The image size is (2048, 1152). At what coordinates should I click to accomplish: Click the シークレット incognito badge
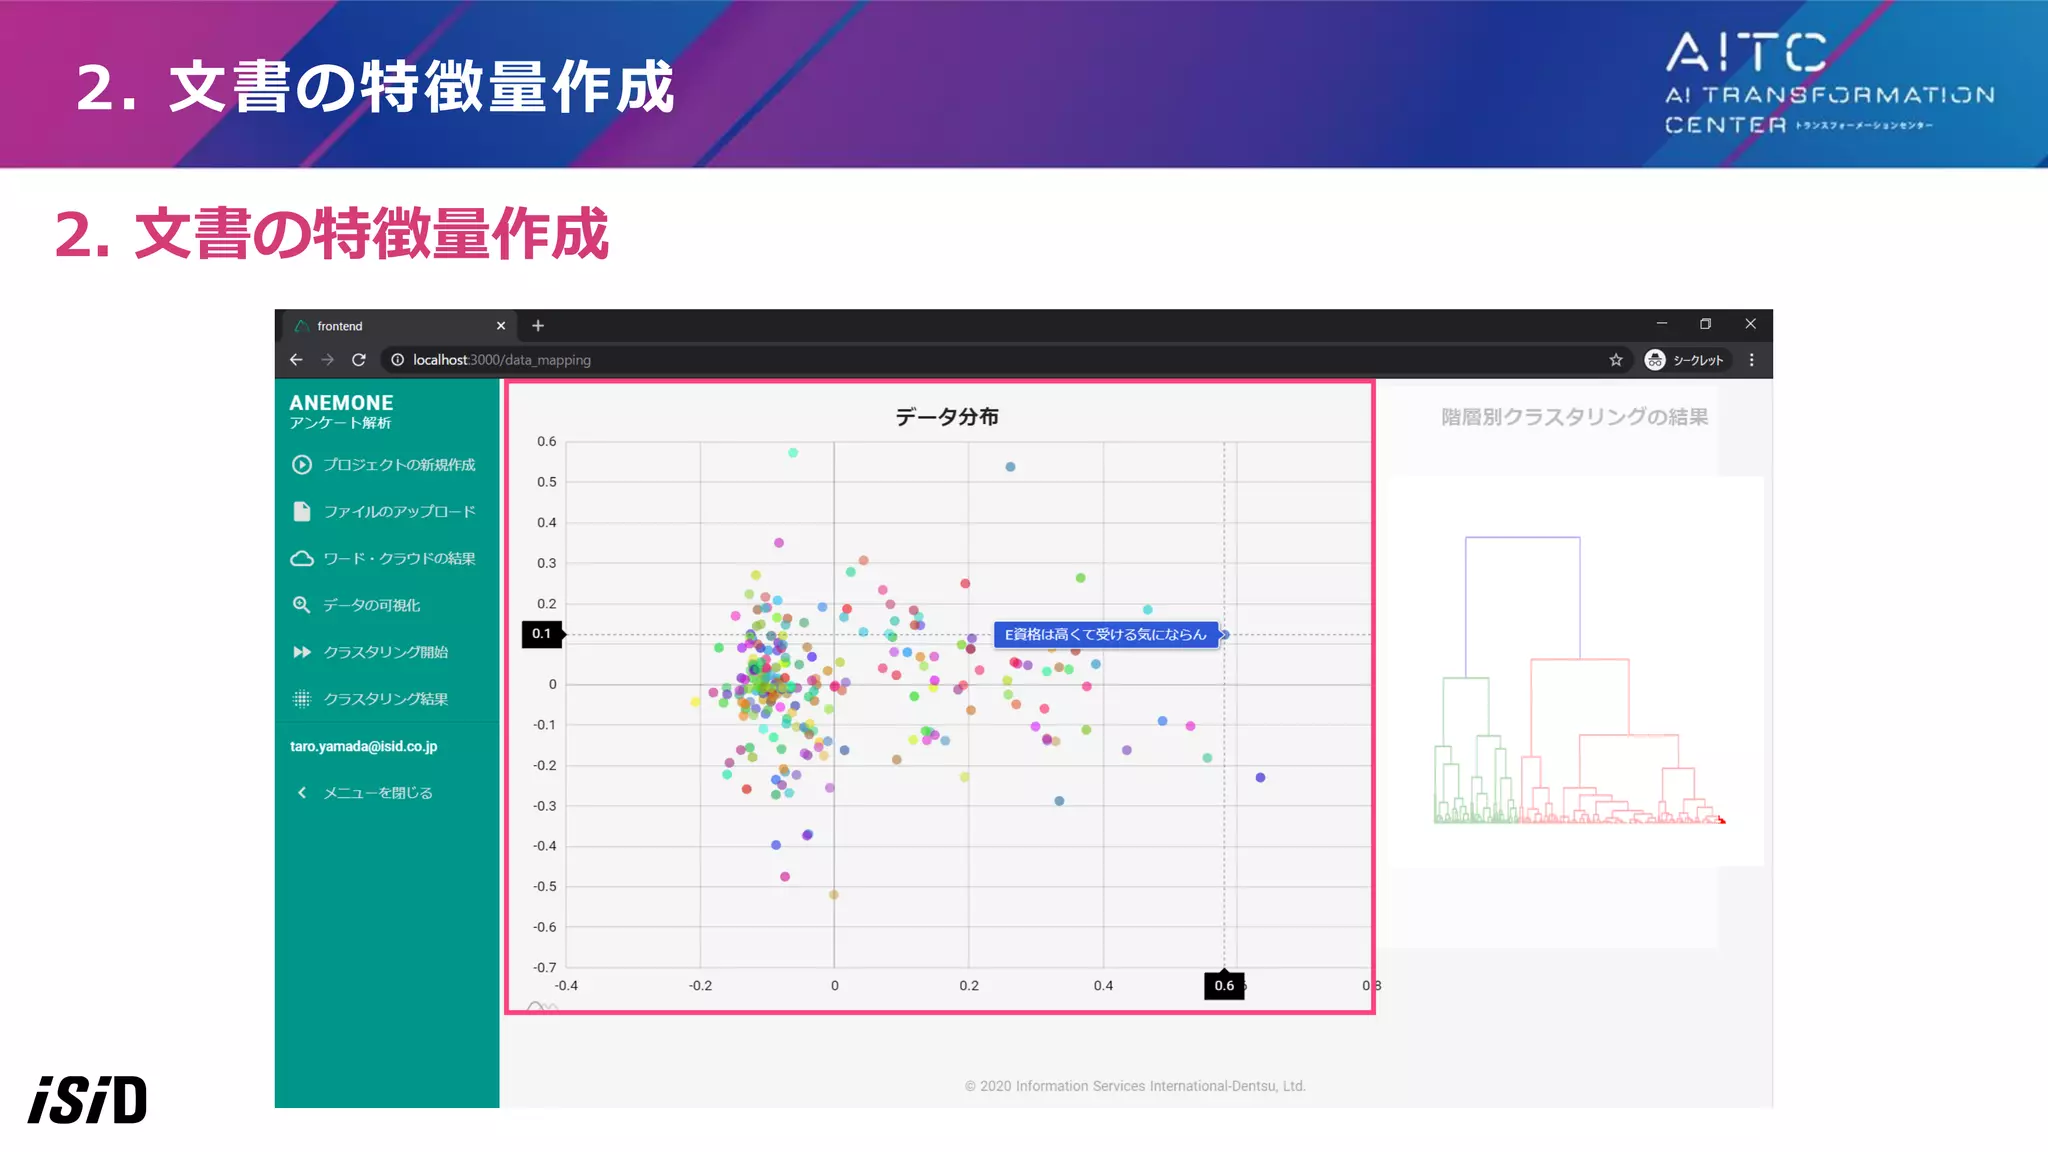point(1686,360)
